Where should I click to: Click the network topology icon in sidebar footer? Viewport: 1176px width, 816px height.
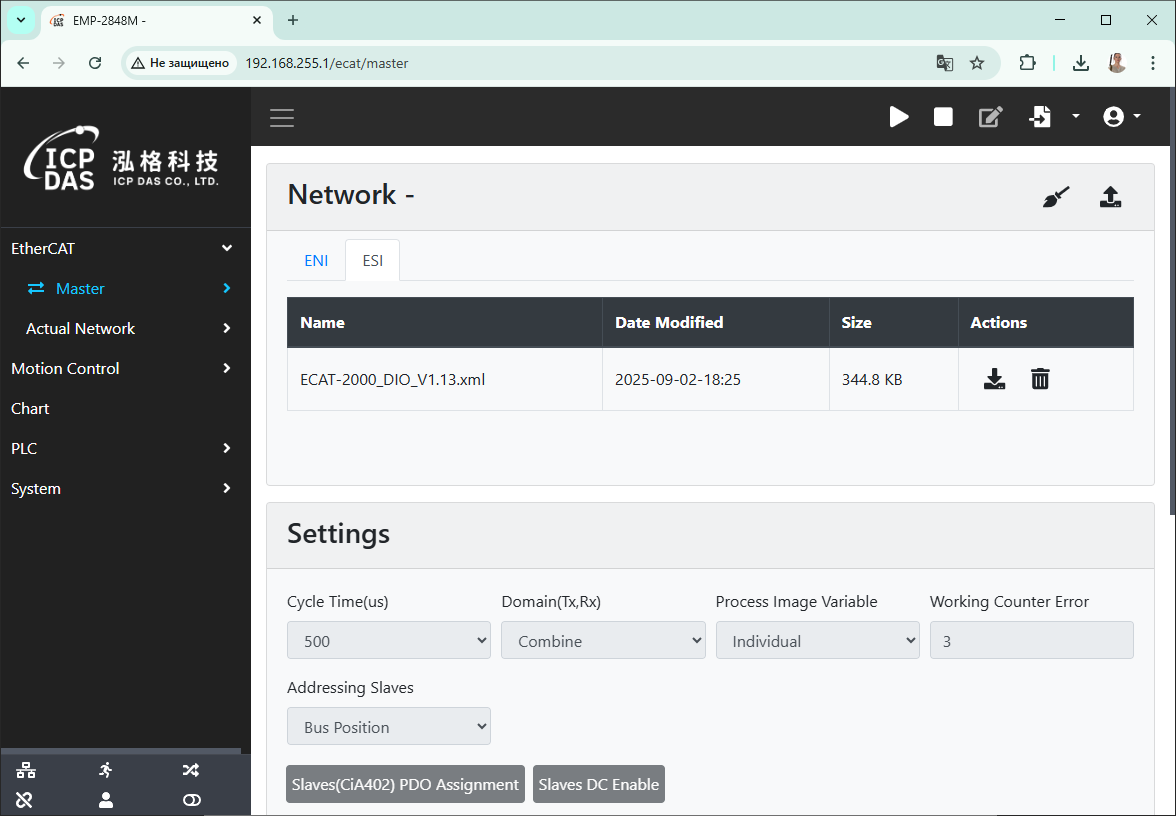click(26, 770)
